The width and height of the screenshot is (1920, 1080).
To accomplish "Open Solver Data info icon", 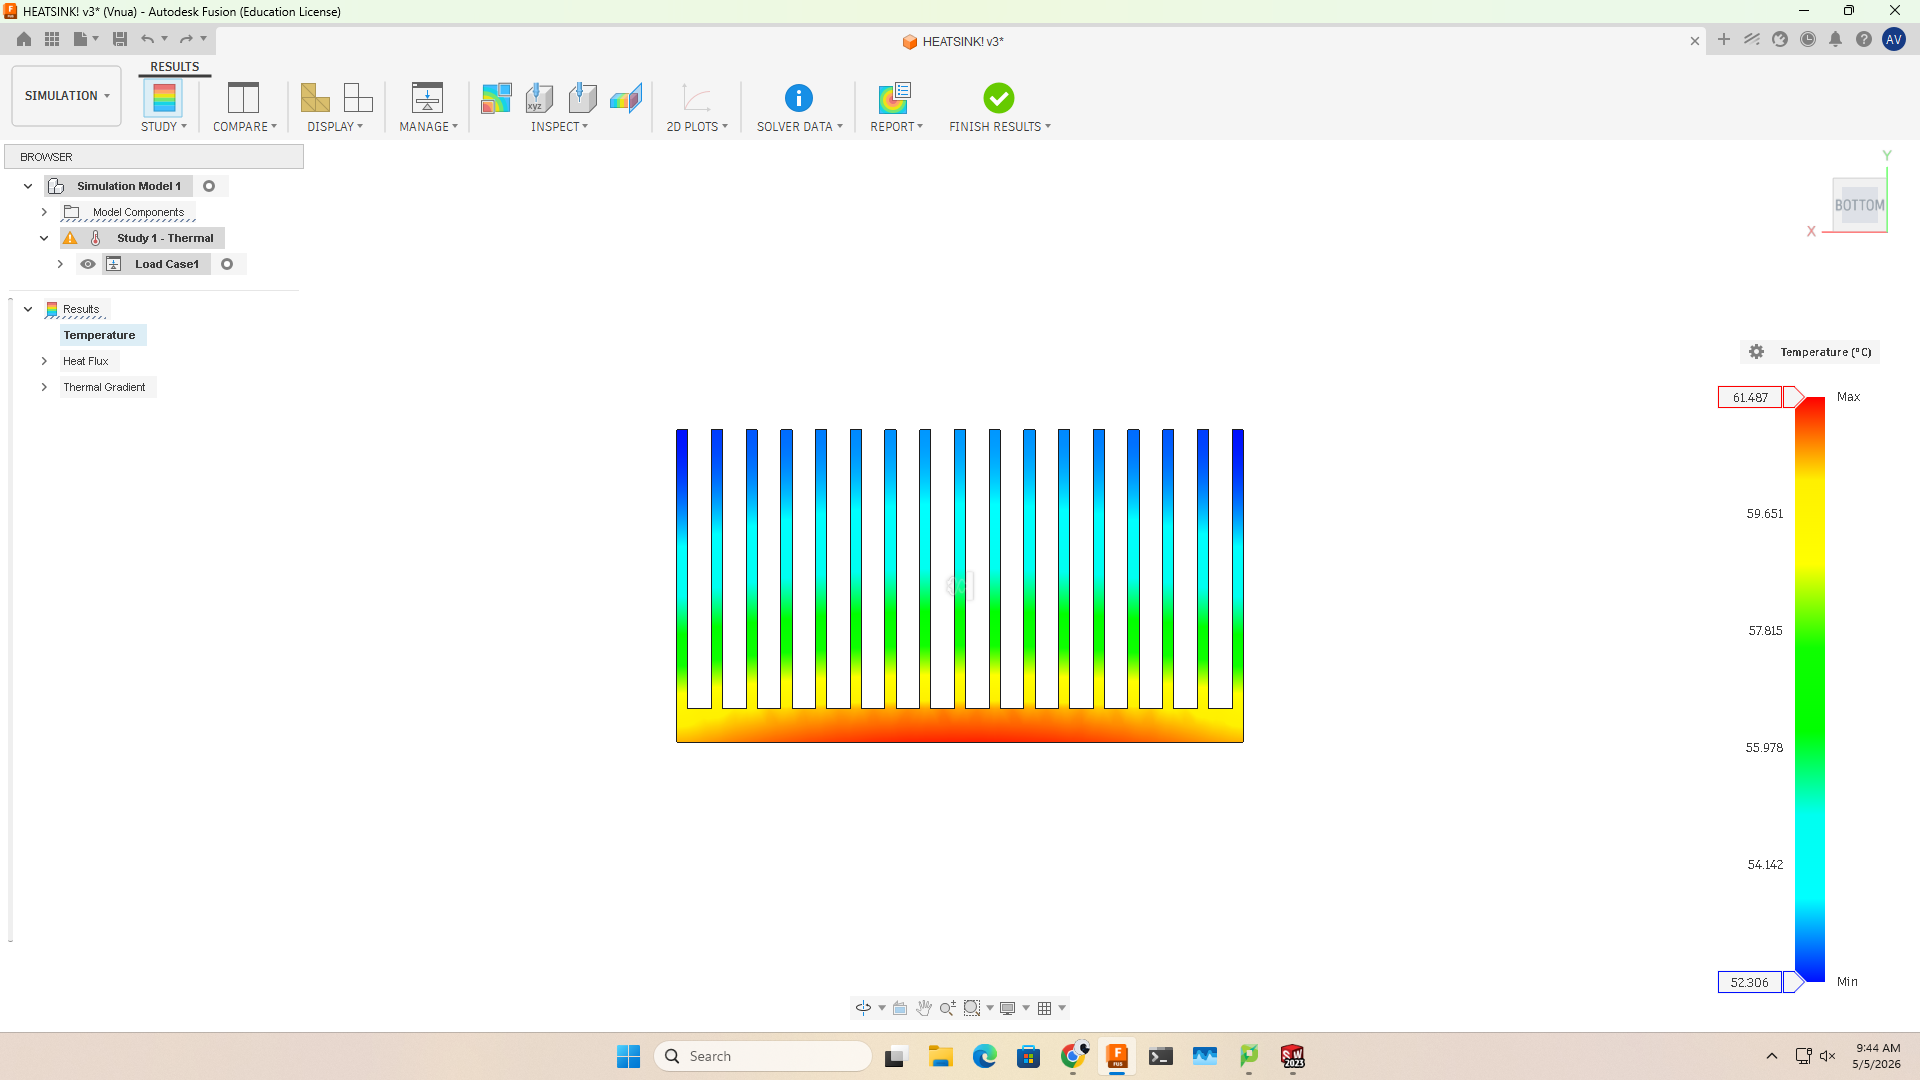I will point(799,98).
